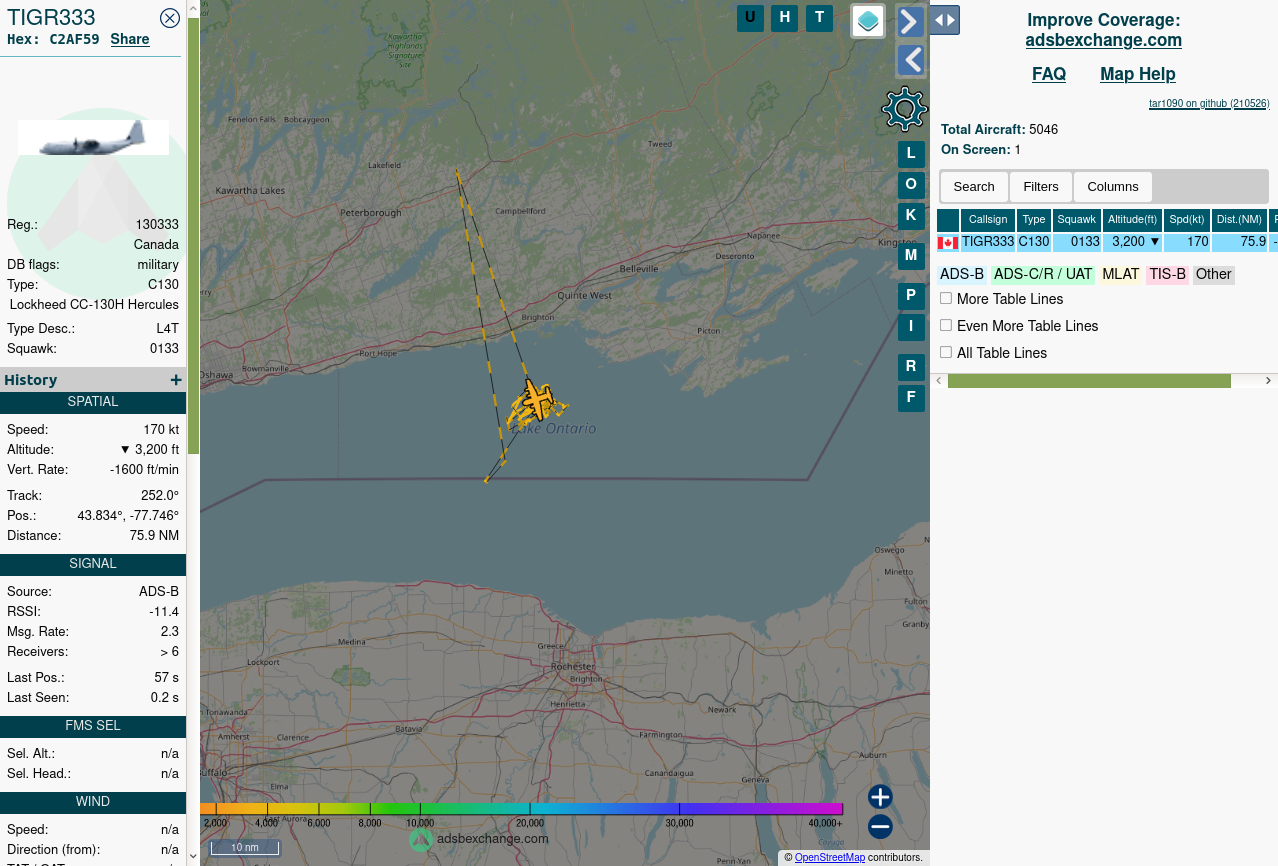The height and width of the screenshot is (866, 1278).
Task: Toggle the P map option button
Action: (911, 296)
